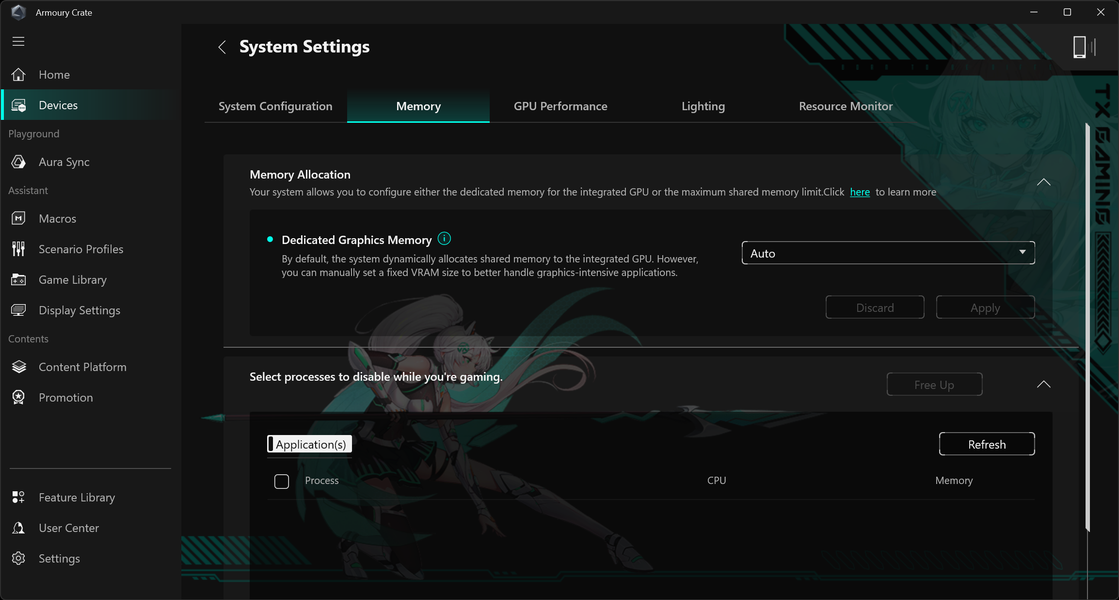The height and width of the screenshot is (600, 1119).
Task: Collapse the Select processes section chevron
Action: tap(1043, 385)
